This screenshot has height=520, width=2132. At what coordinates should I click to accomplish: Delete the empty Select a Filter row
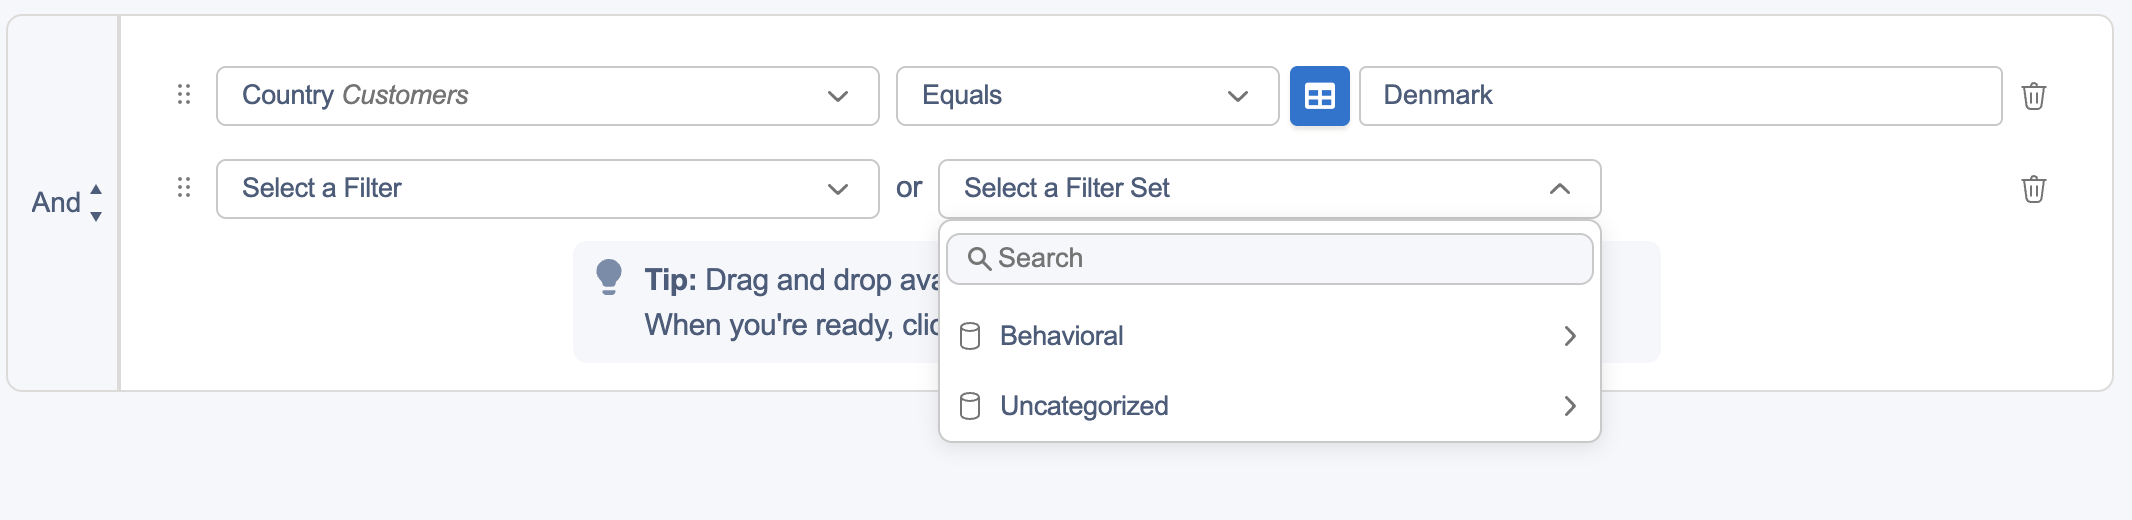(2033, 189)
